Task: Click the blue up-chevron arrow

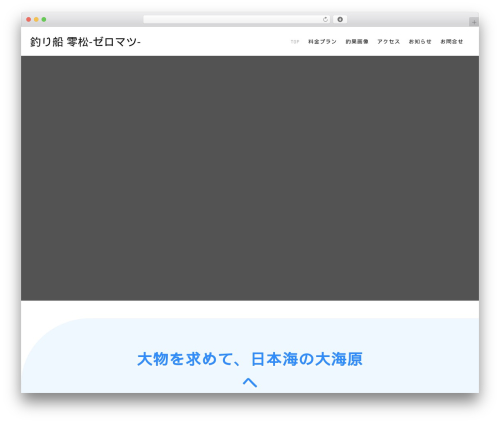Action: (250, 382)
